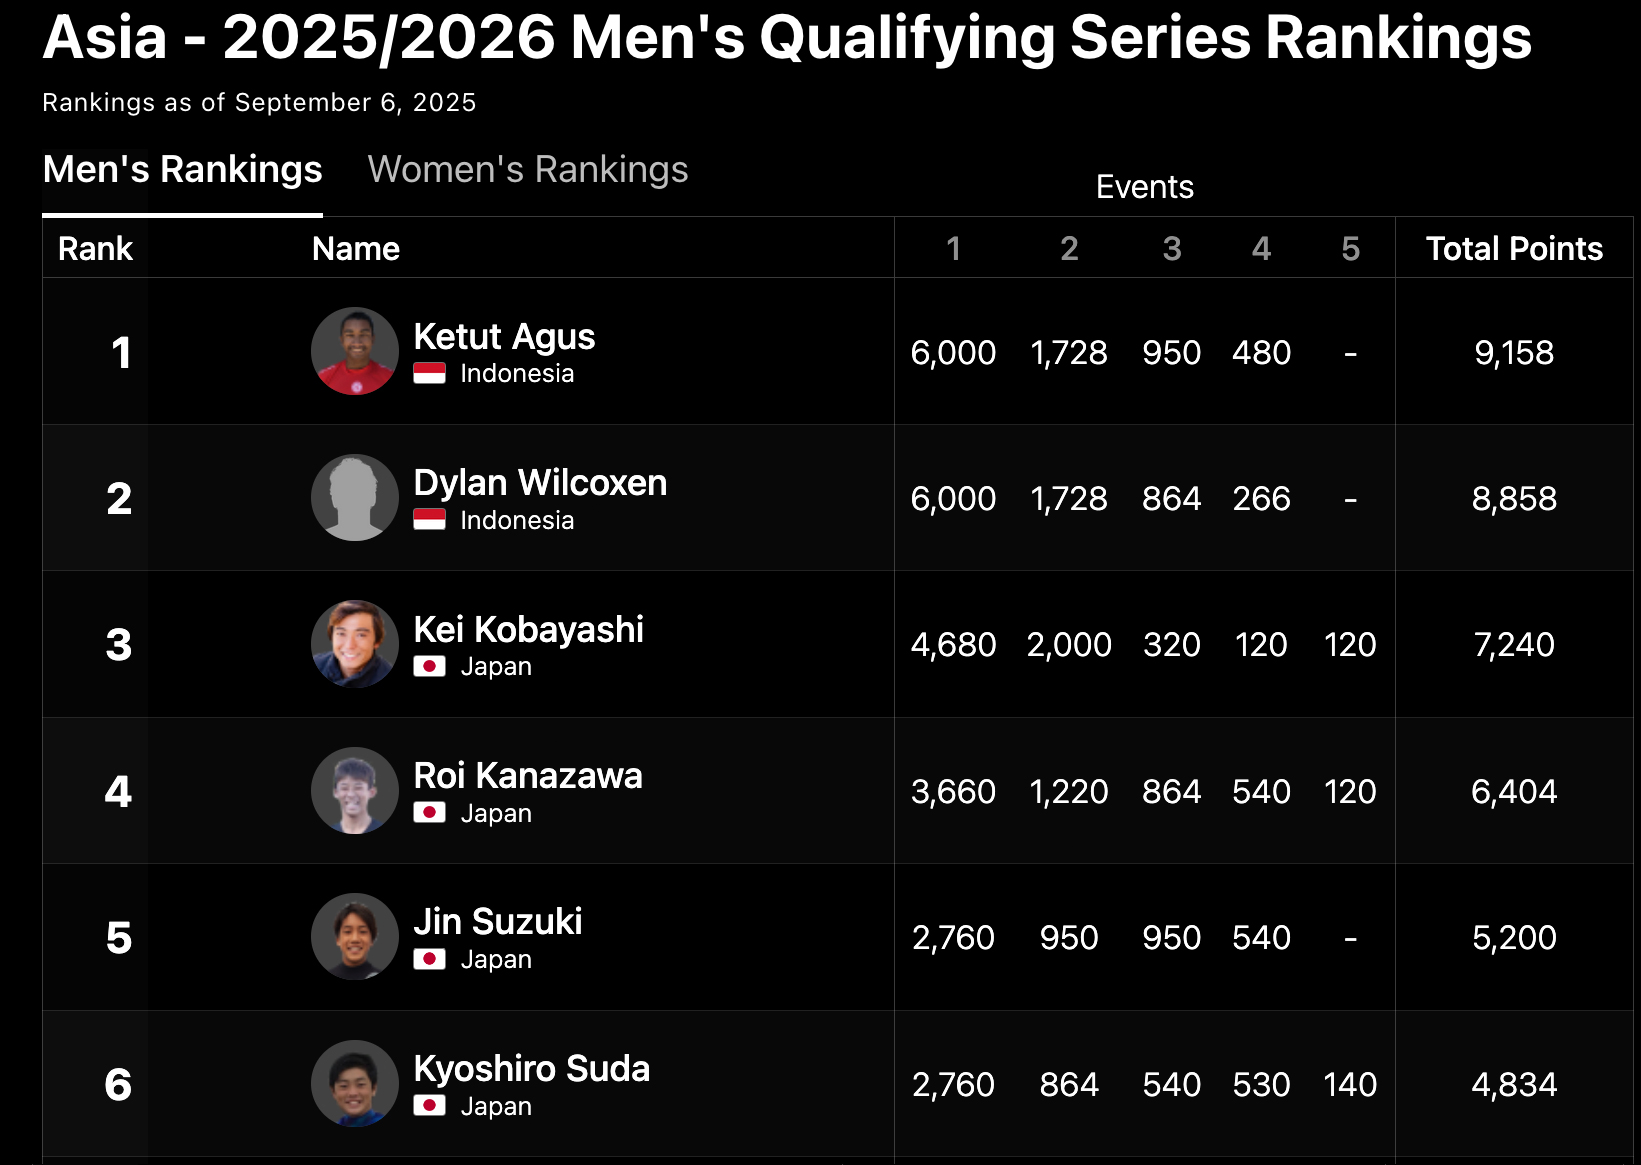Open the Kyoshiro Suda name link
The width and height of the screenshot is (1641, 1165).
[531, 1069]
